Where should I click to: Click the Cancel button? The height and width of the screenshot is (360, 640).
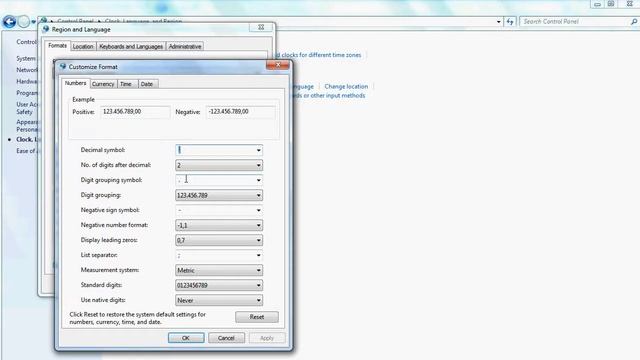coord(226,338)
